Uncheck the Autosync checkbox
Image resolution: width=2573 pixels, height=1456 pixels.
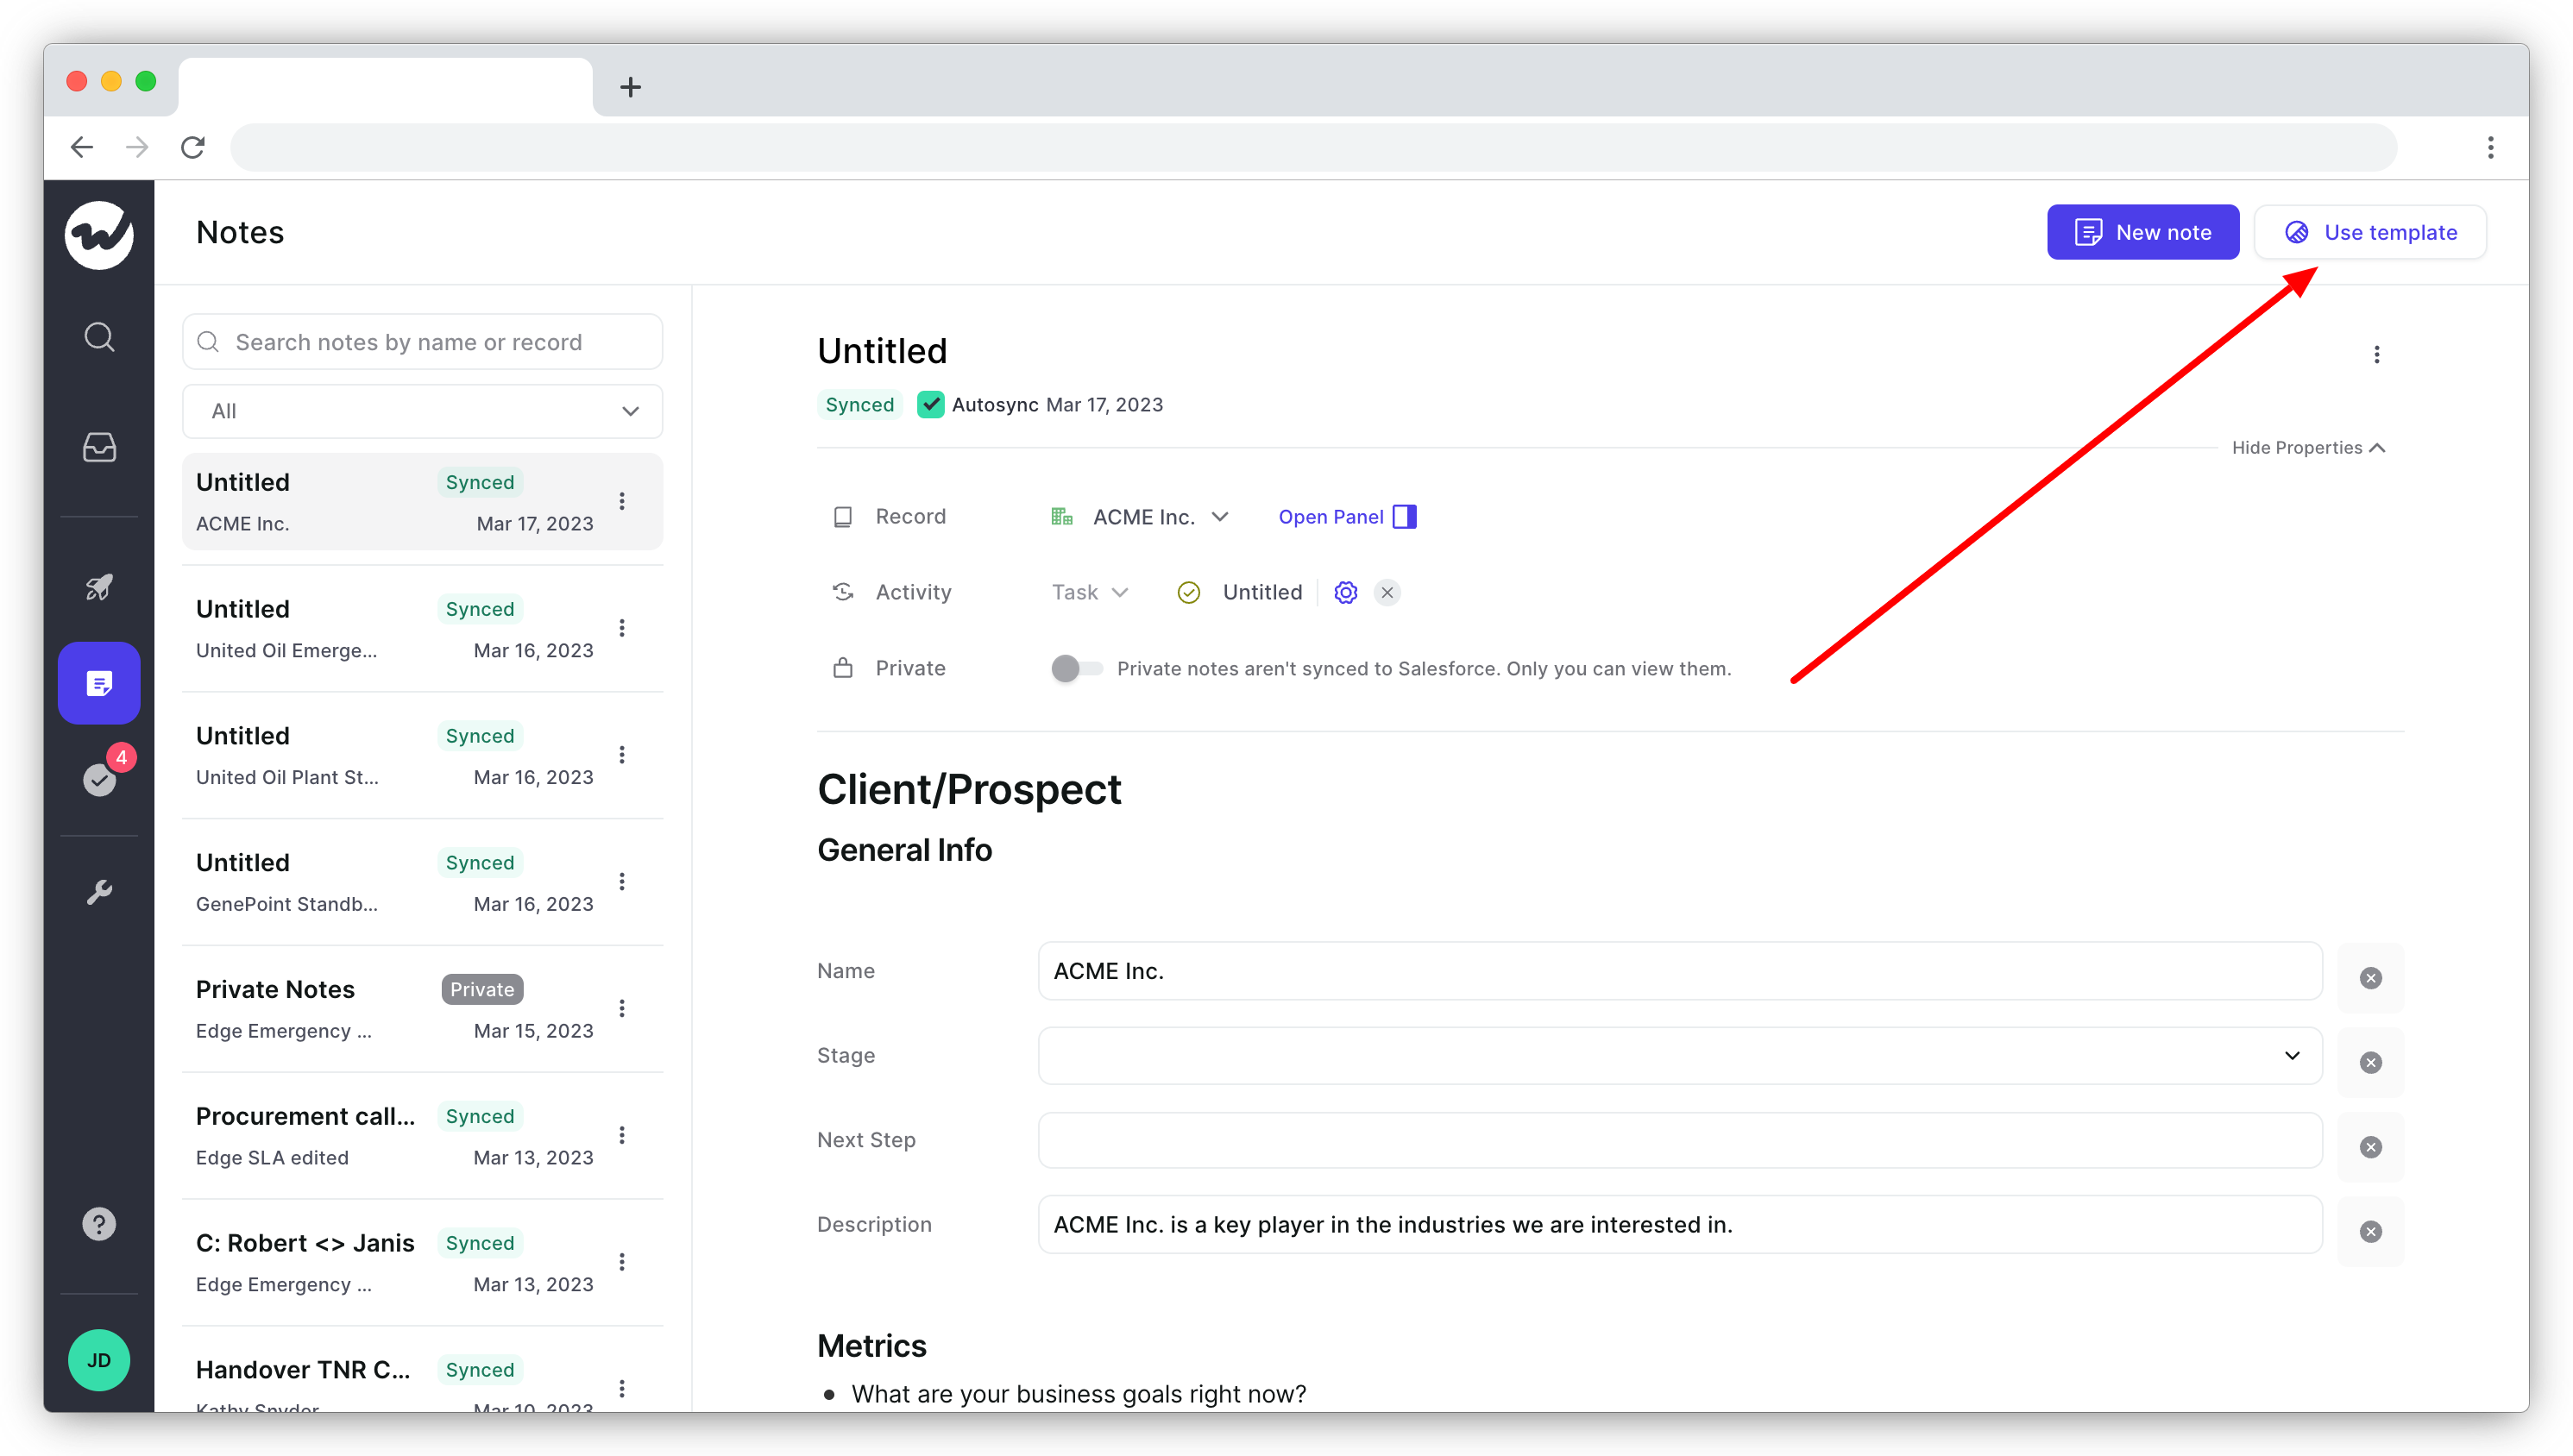tap(930, 405)
